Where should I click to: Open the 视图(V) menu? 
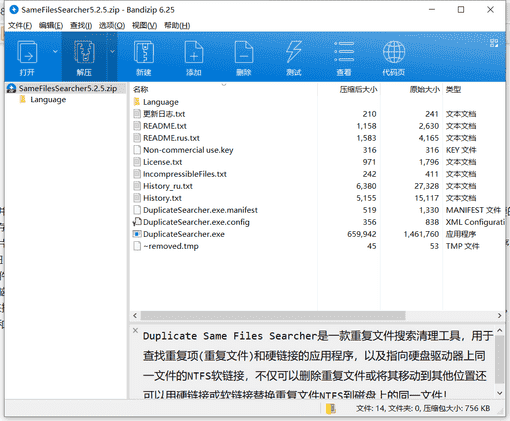[x=144, y=26]
